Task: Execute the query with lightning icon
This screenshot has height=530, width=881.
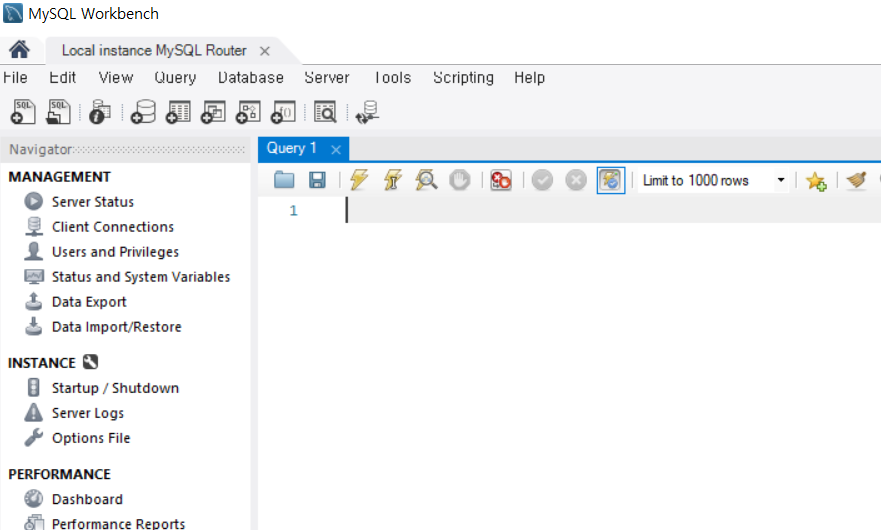Action: click(359, 180)
